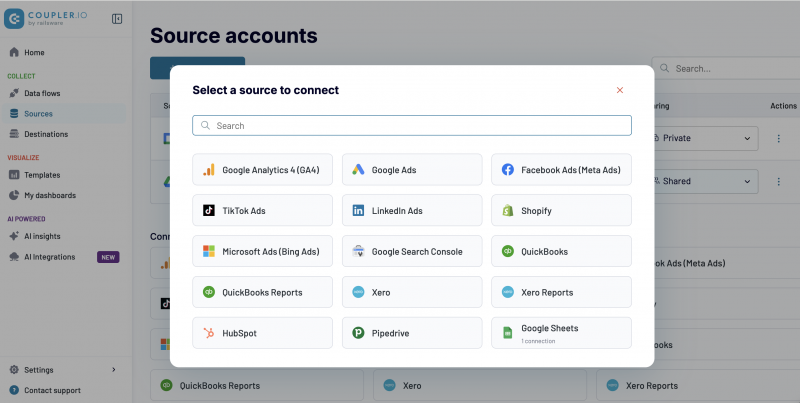Click the Coupler.io logo icon

coord(14,18)
